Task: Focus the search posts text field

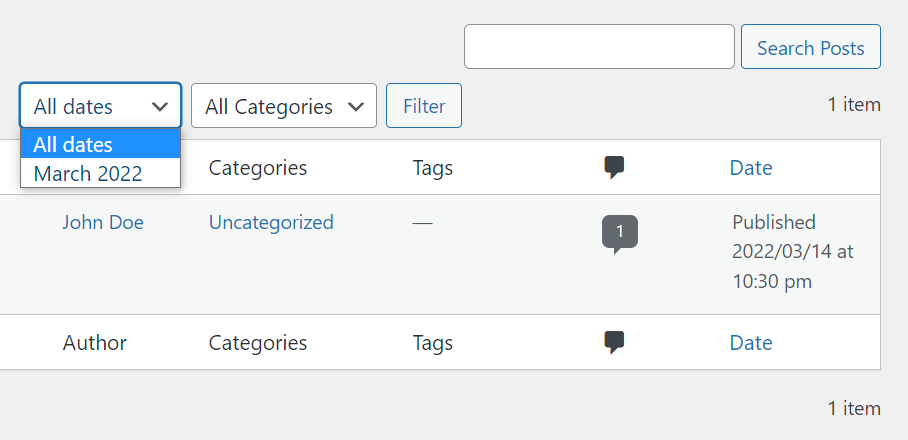Action: point(599,46)
